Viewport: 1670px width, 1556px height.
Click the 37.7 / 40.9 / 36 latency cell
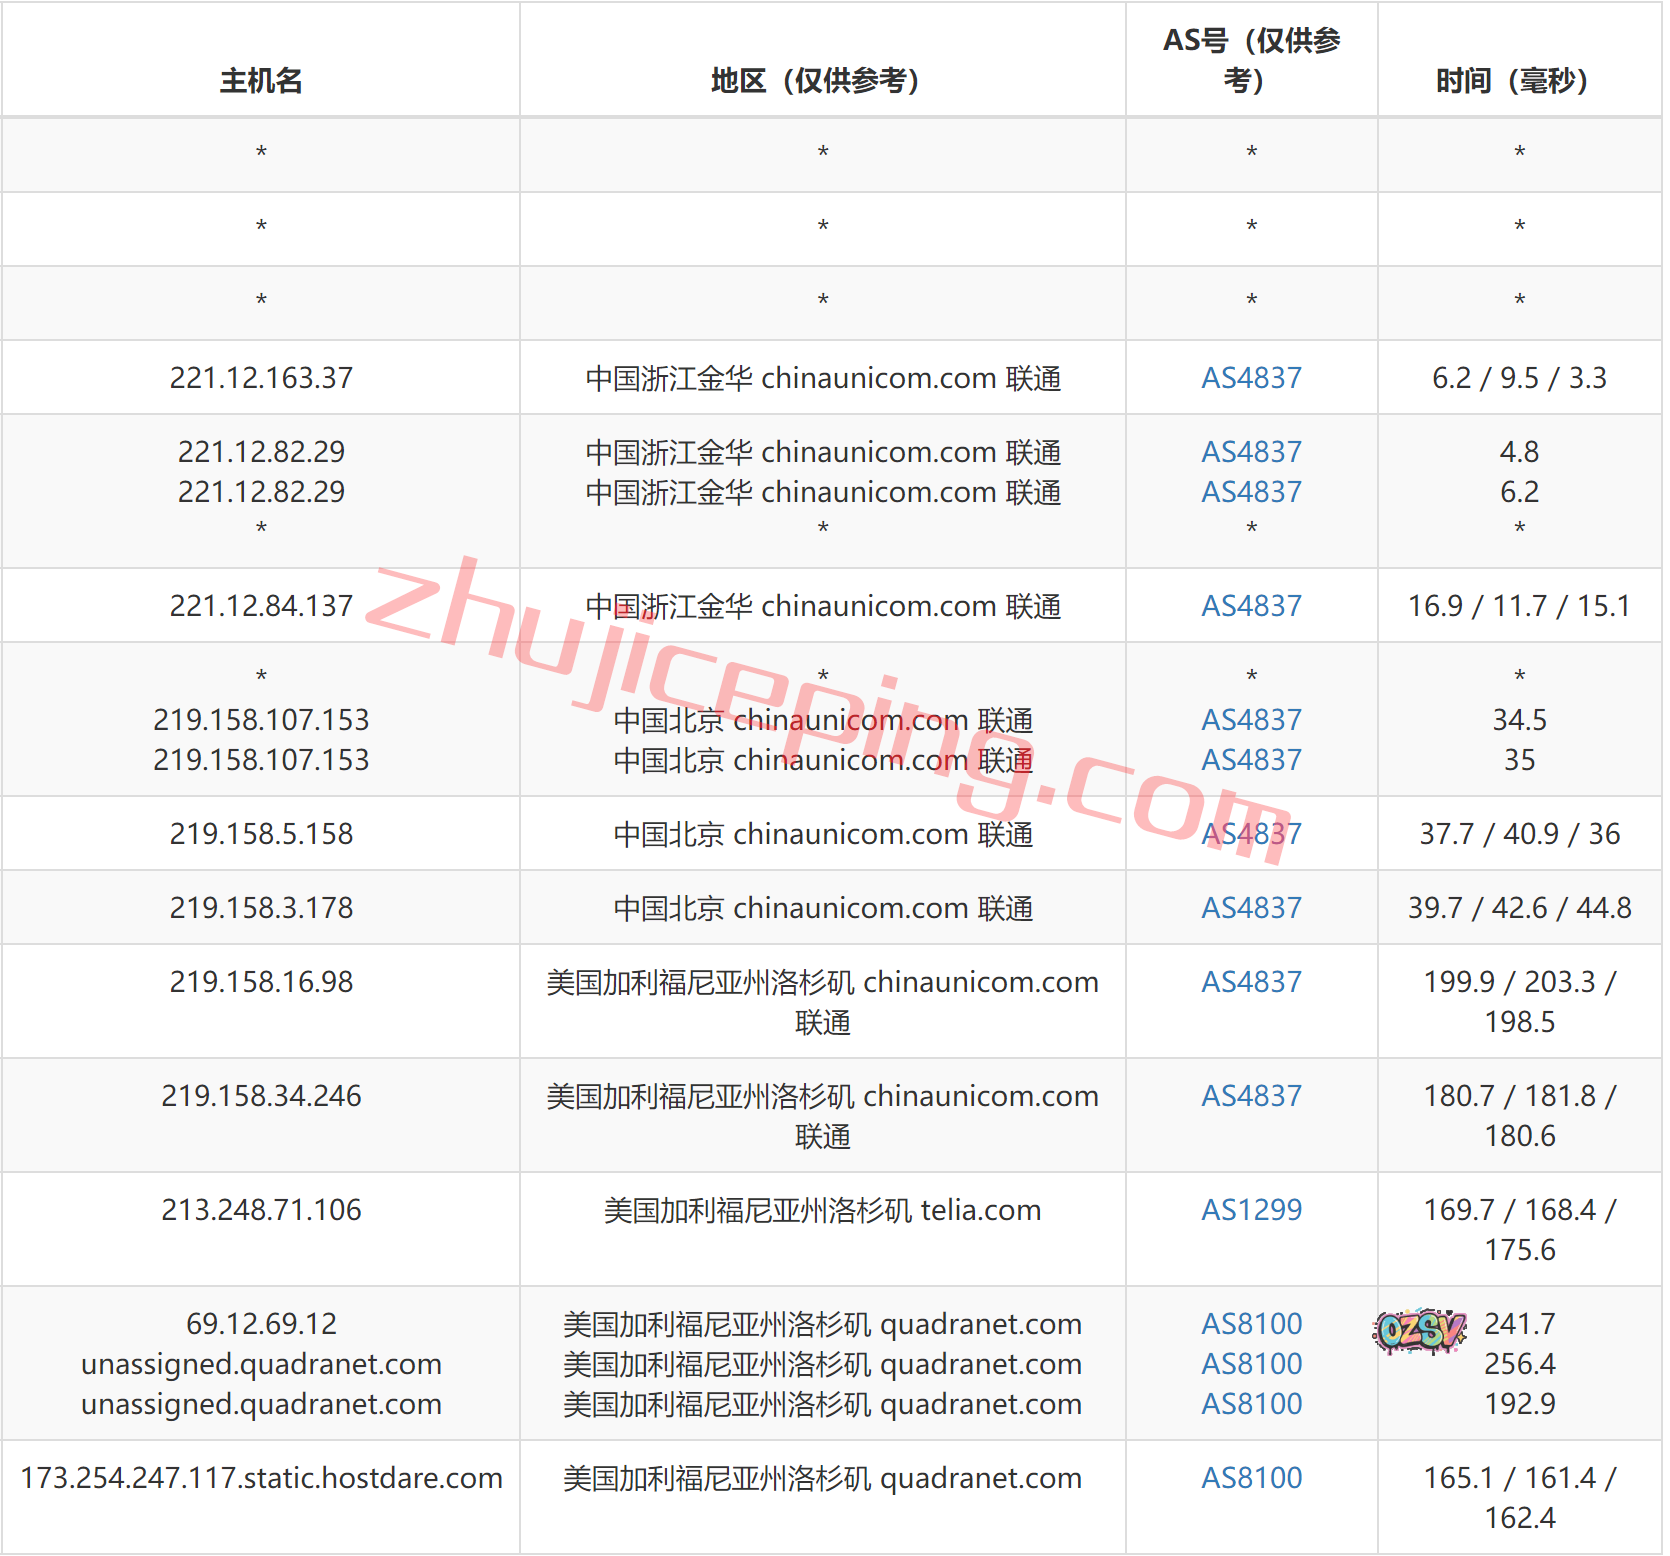pyautogui.click(x=1518, y=834)
